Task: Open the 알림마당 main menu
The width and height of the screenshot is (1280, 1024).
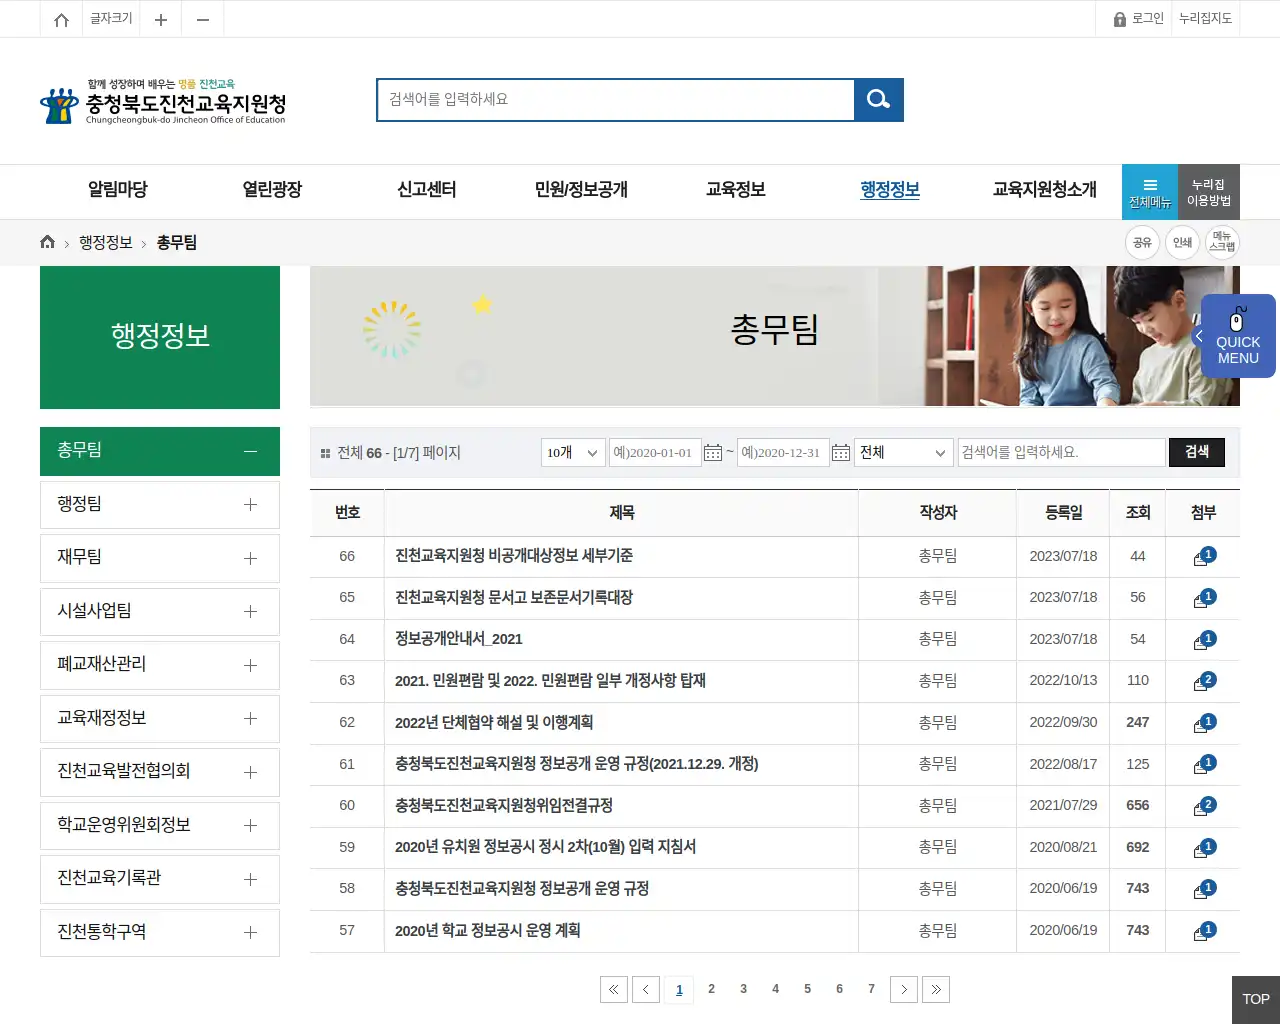Action: point(118,189)
